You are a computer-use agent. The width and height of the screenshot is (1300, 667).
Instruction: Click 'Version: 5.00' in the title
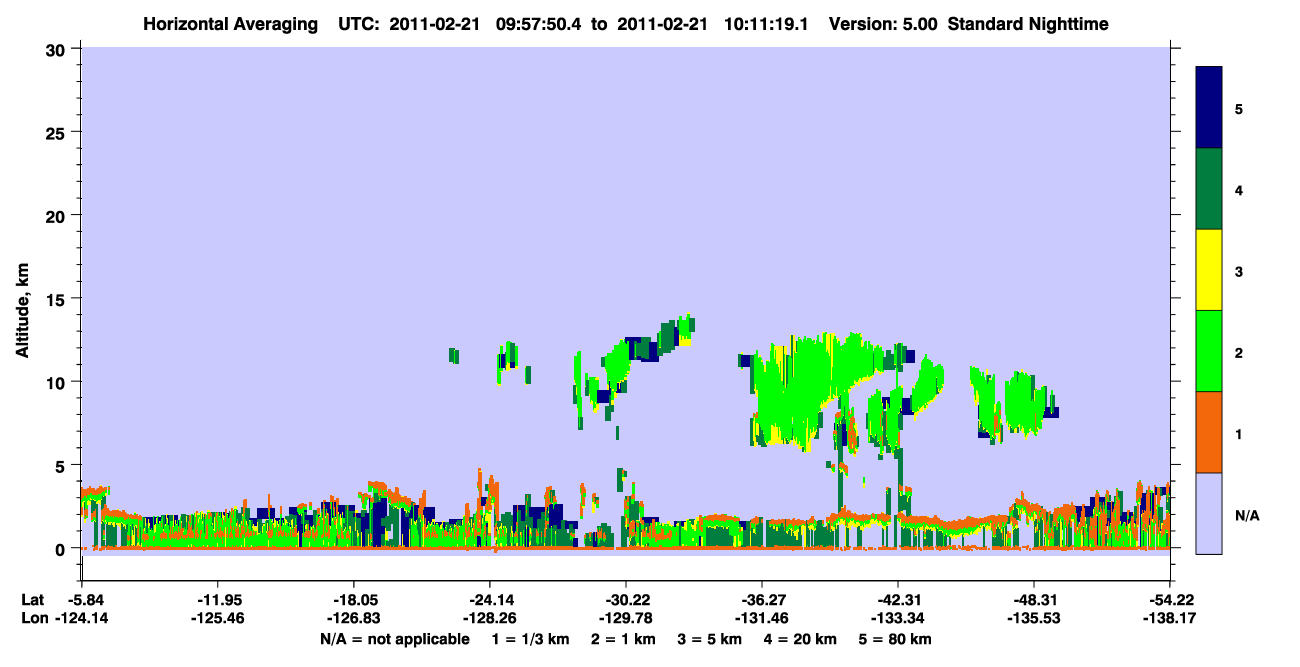[882, 23]
